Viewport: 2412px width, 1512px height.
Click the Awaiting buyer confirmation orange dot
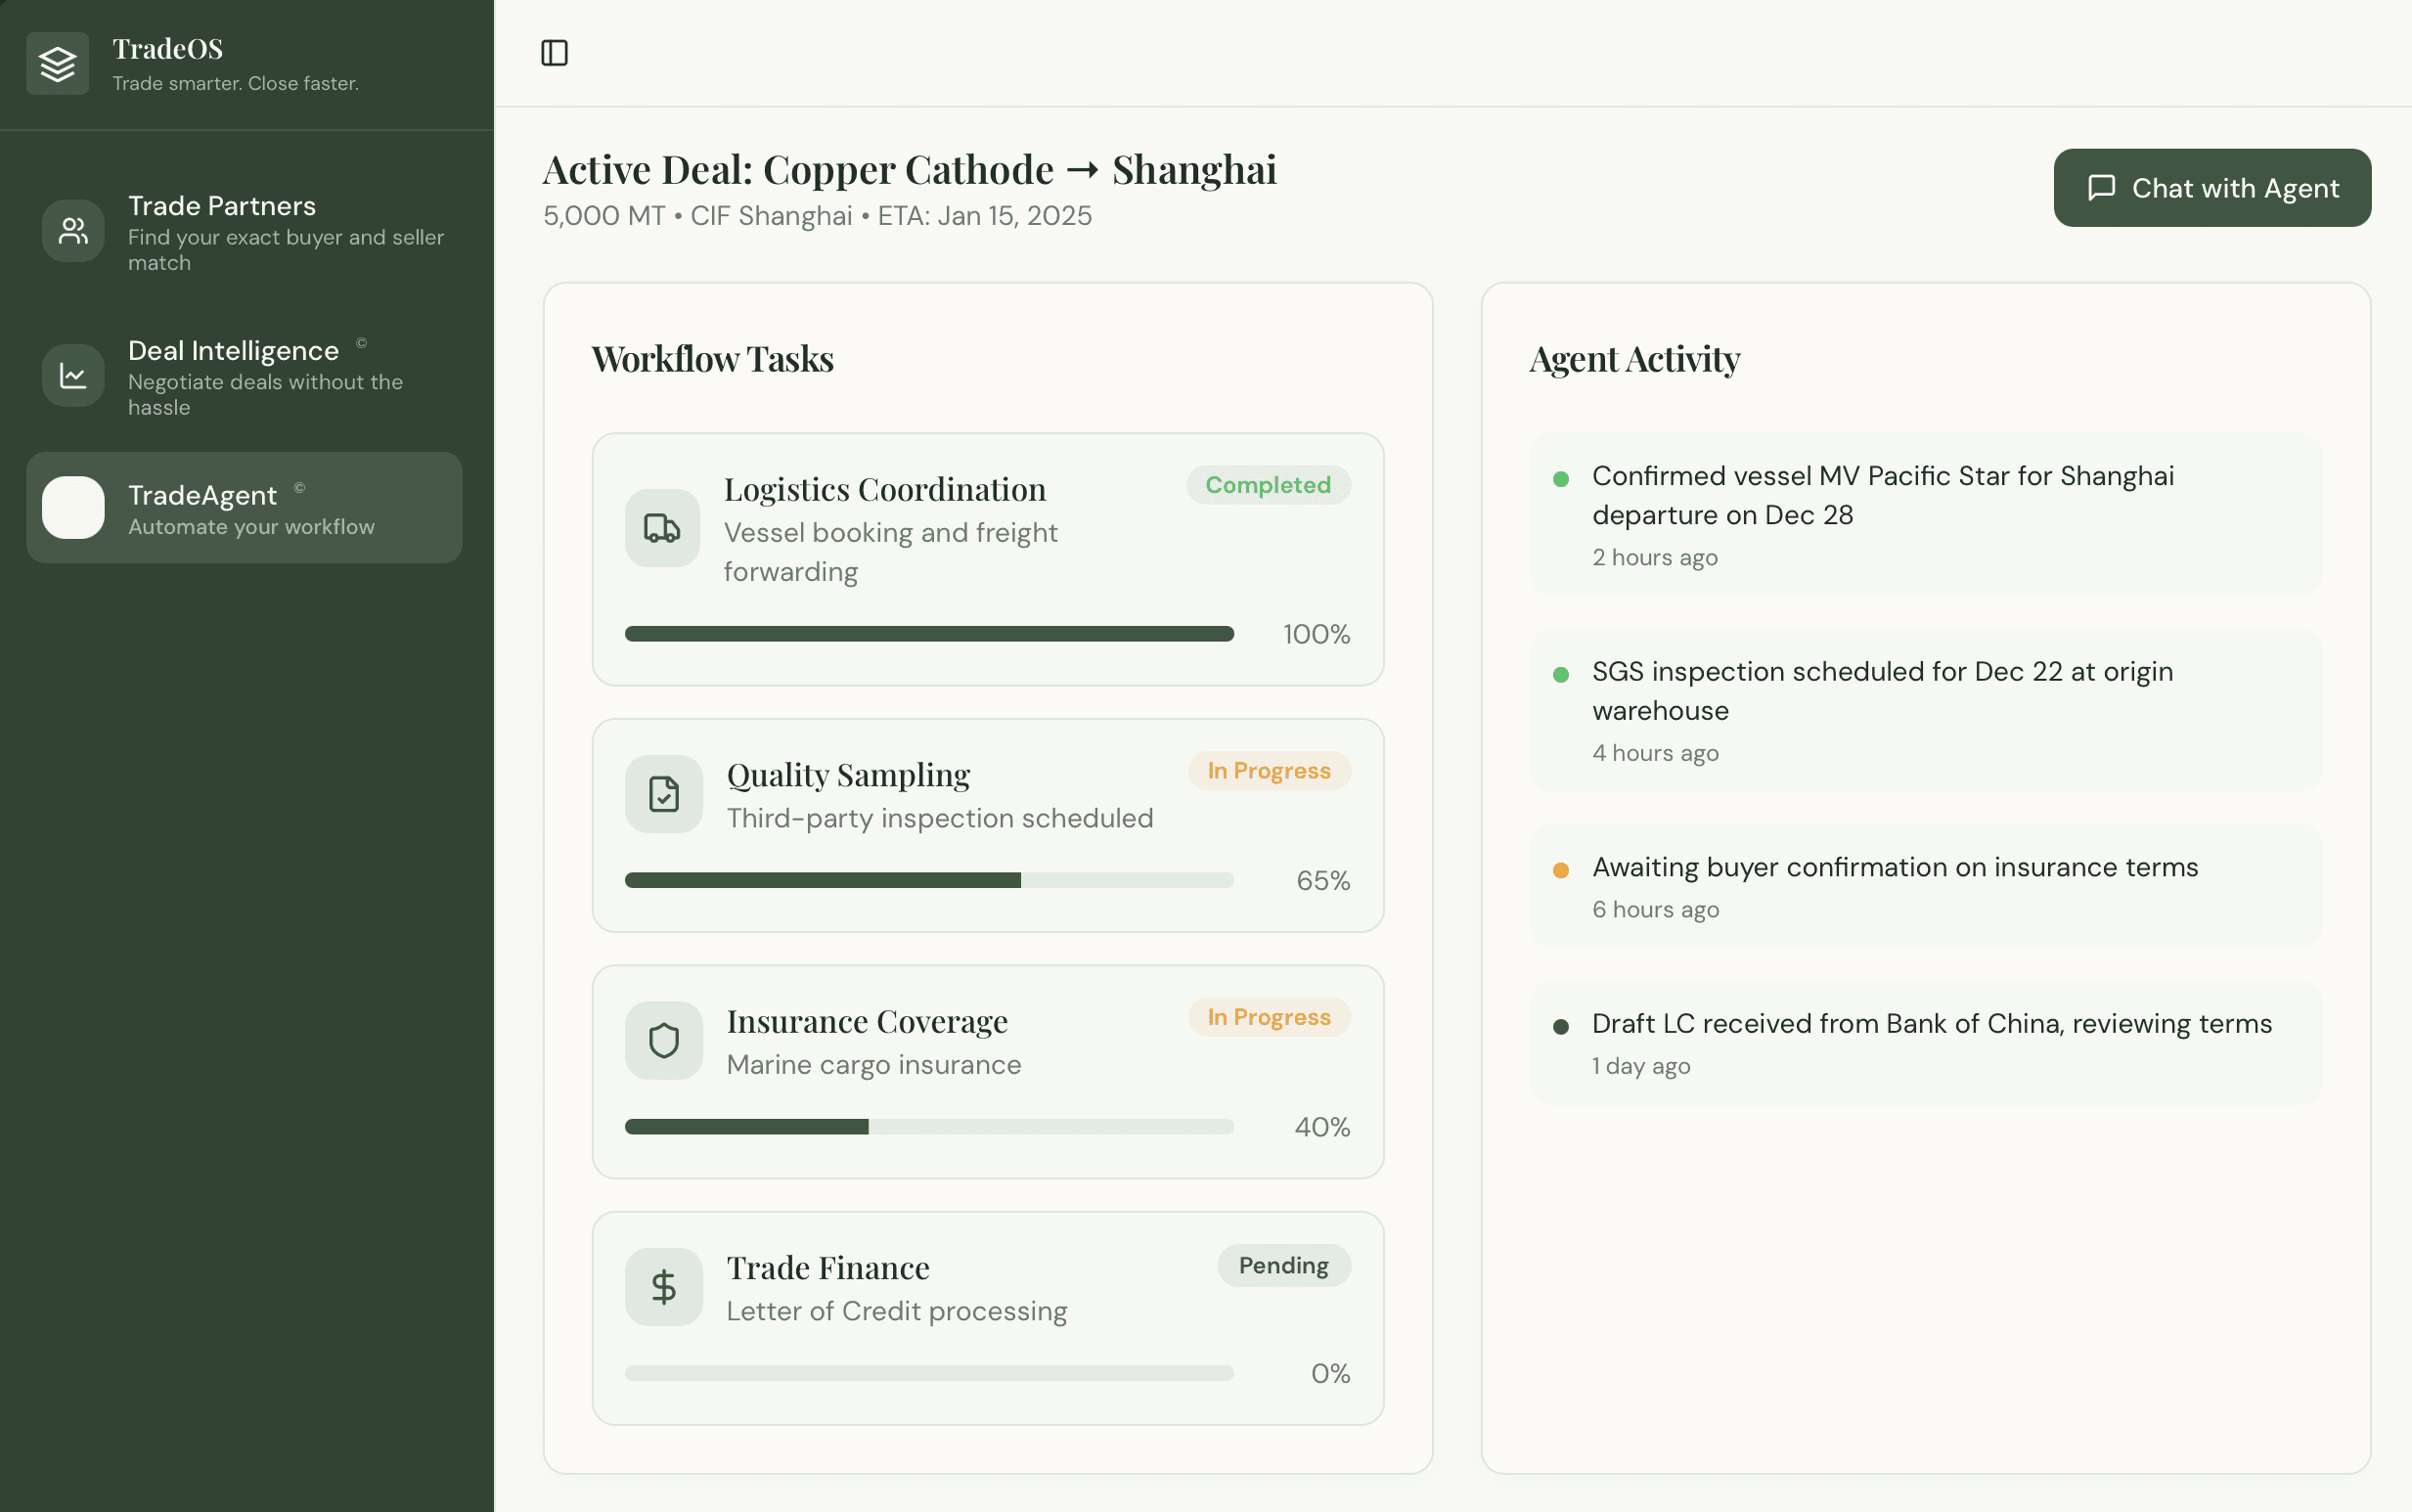(1560, 870)
